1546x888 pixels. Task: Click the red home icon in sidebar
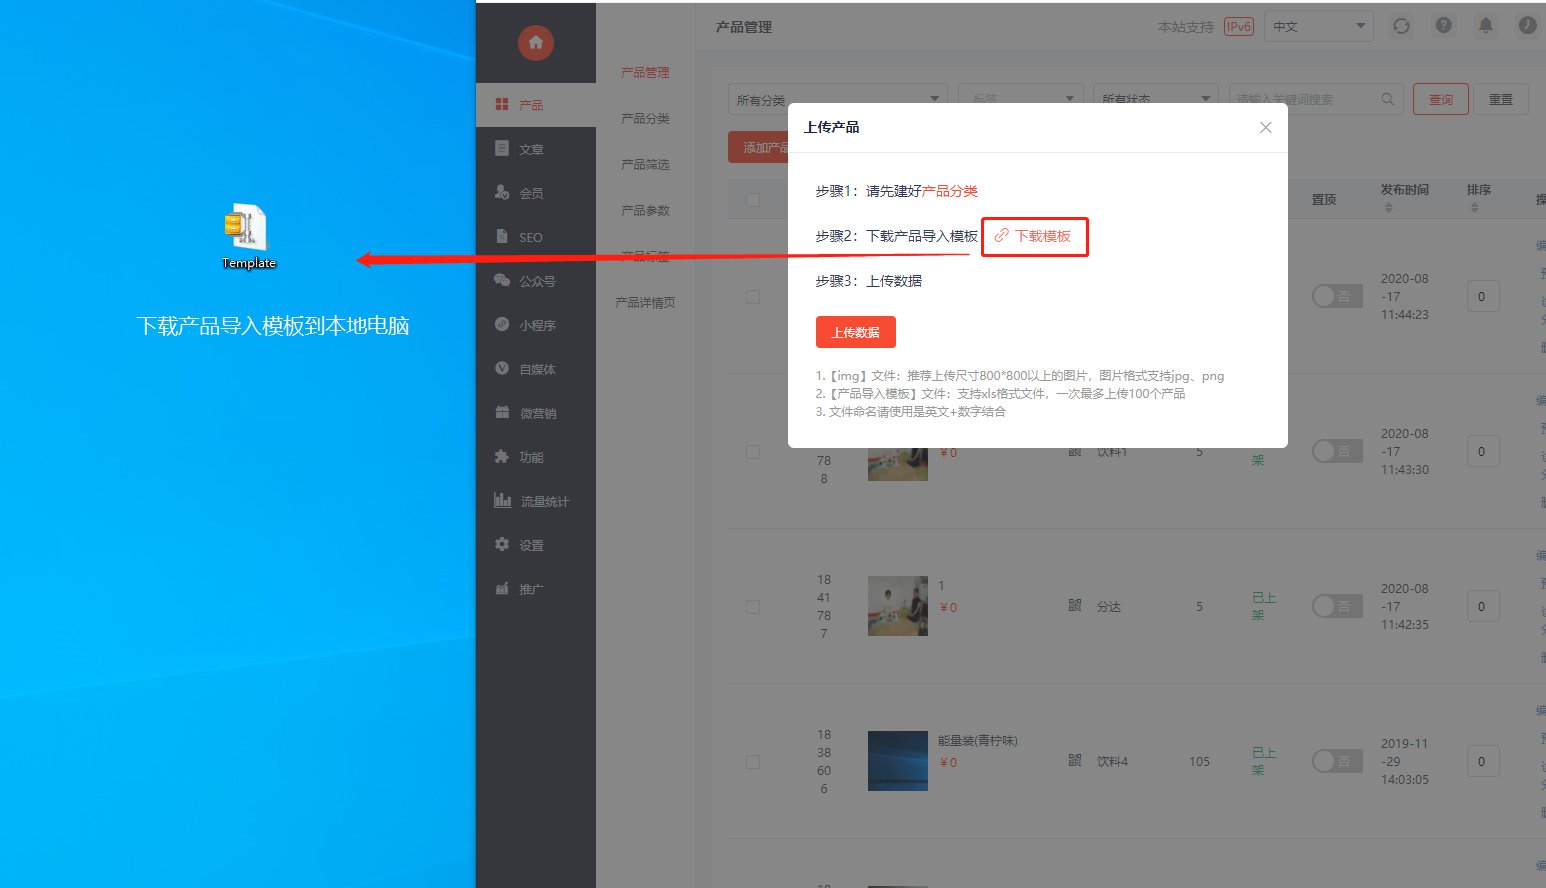pyautogui.click(x=536, y=42)
